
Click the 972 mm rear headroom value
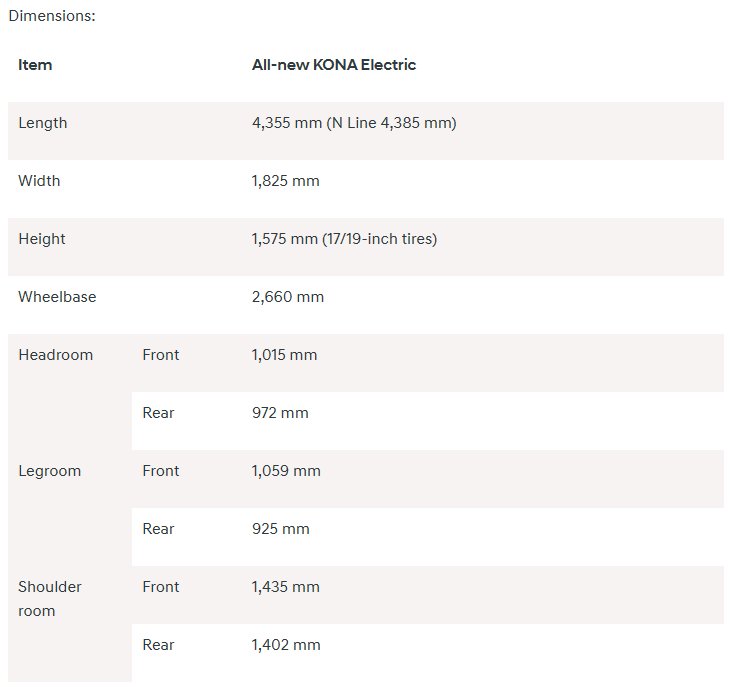280,413
